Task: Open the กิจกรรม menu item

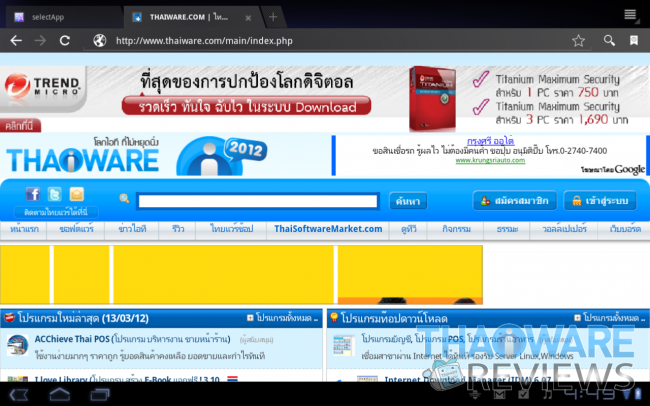Action: point(456,229)
